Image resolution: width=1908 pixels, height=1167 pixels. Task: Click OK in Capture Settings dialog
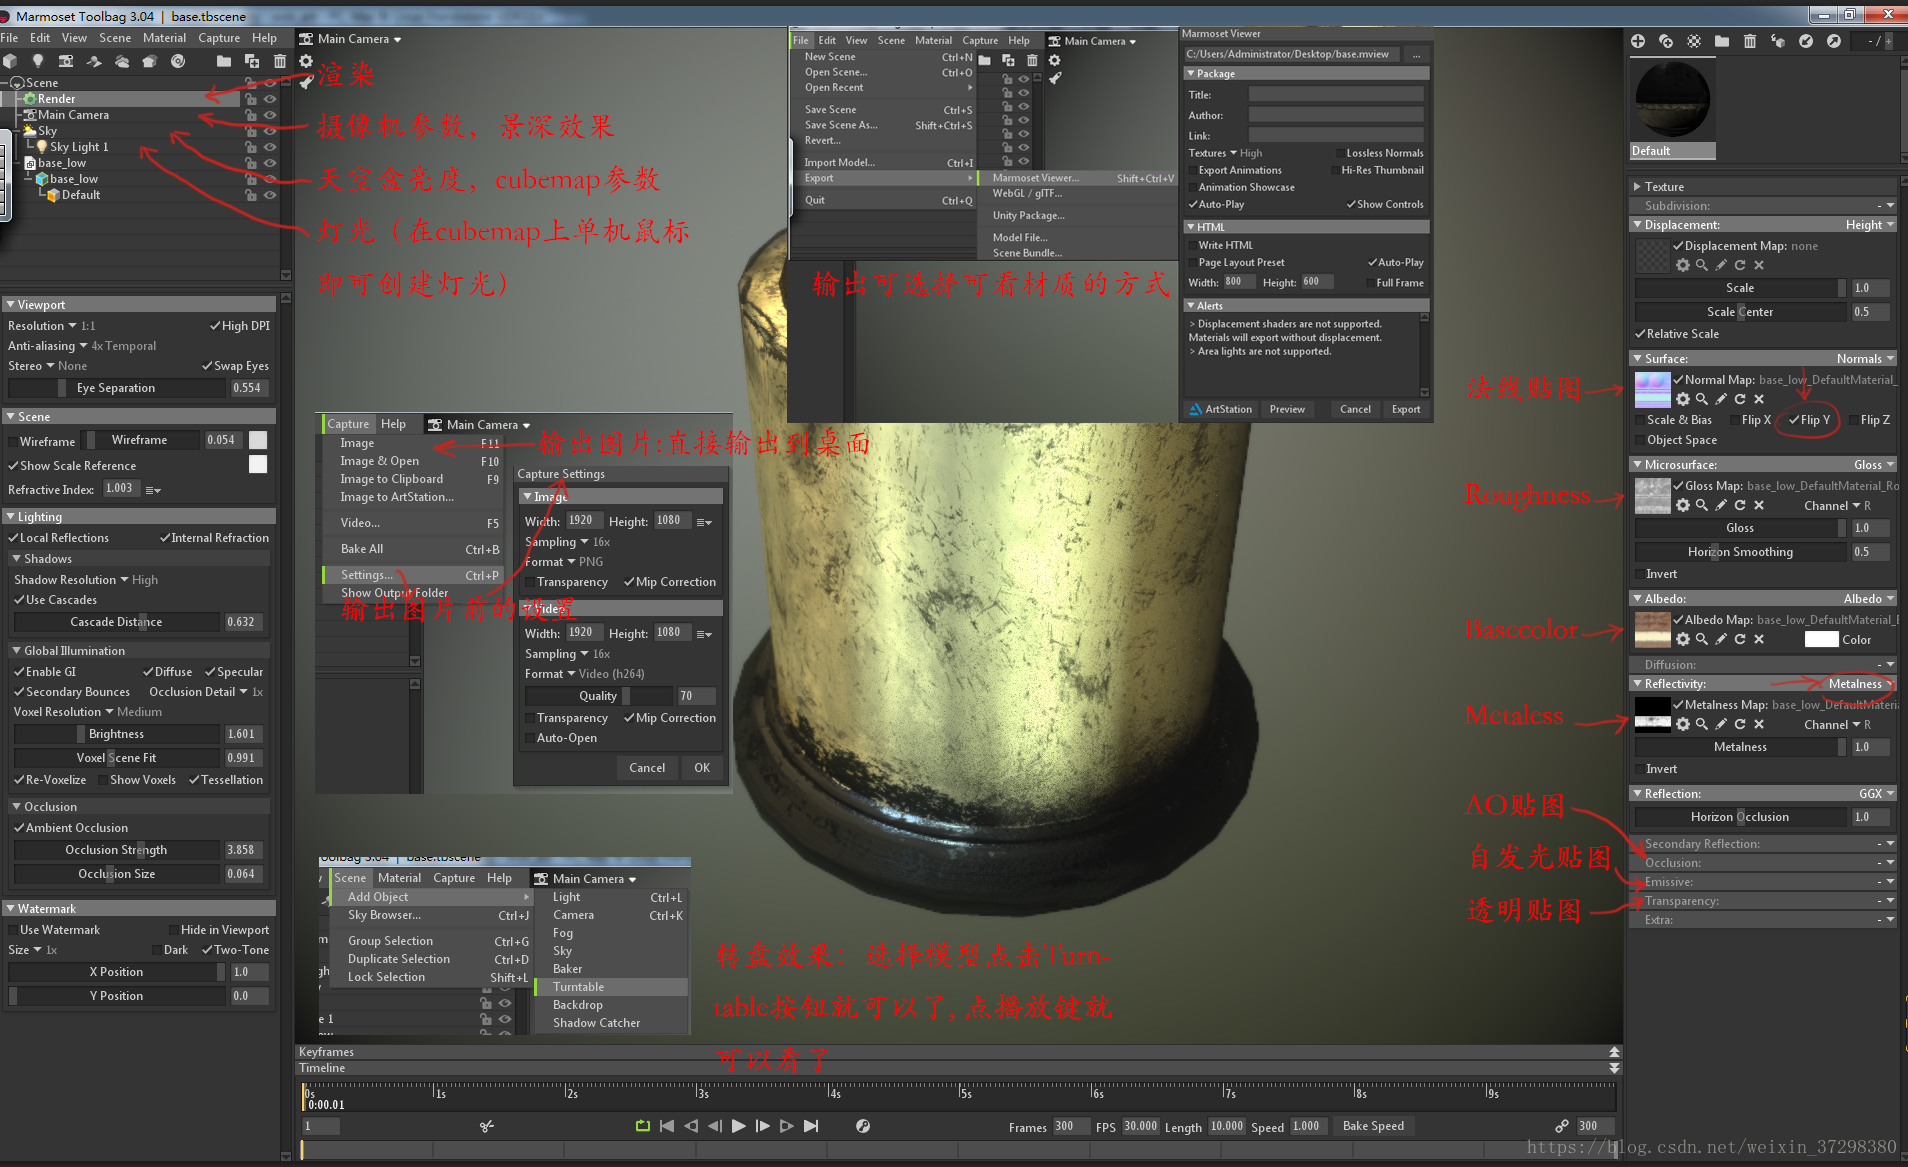pos(702,768)
